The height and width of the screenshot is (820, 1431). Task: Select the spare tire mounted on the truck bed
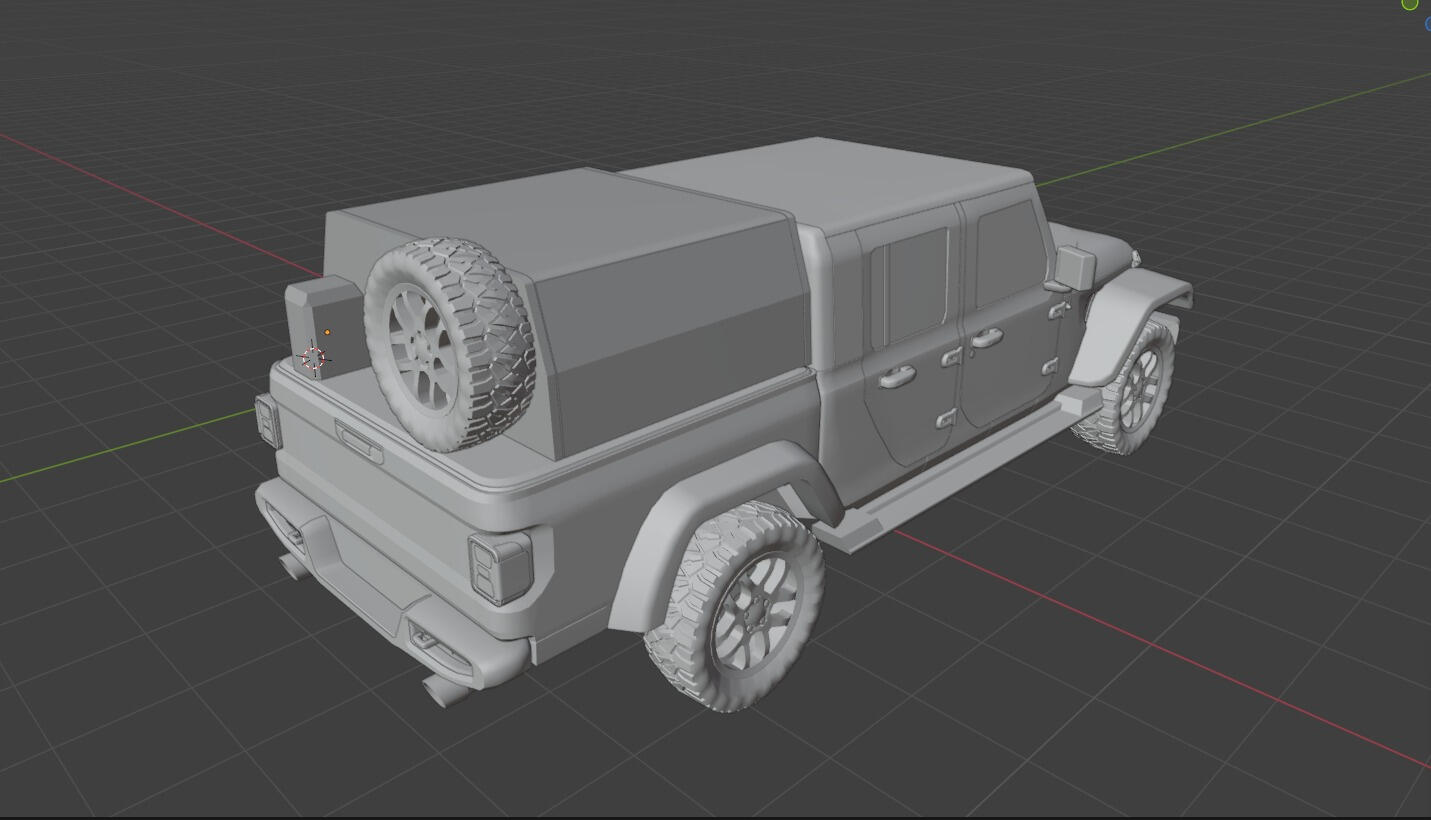click(x=450, y=342)
